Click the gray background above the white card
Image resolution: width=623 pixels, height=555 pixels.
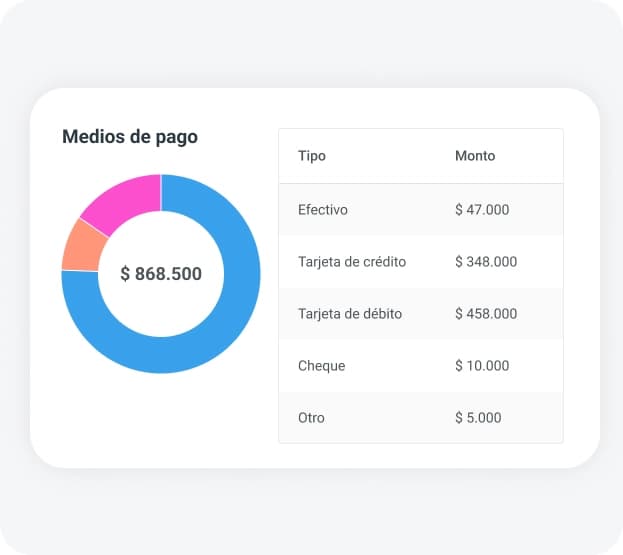coord(311,45)
